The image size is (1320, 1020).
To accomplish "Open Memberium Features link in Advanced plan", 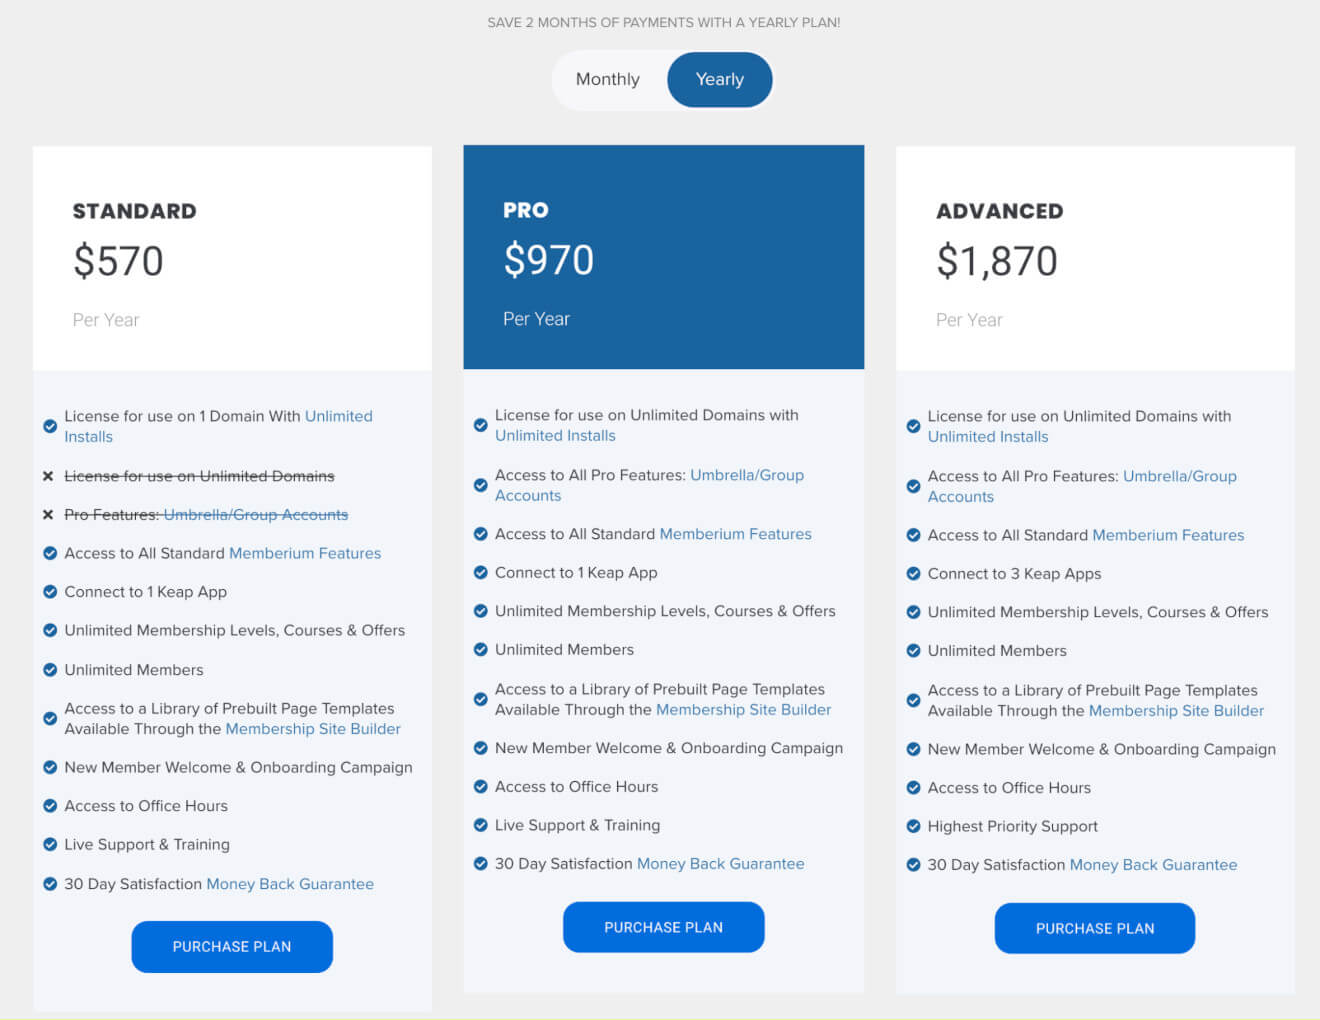I will coord(1168,535).
